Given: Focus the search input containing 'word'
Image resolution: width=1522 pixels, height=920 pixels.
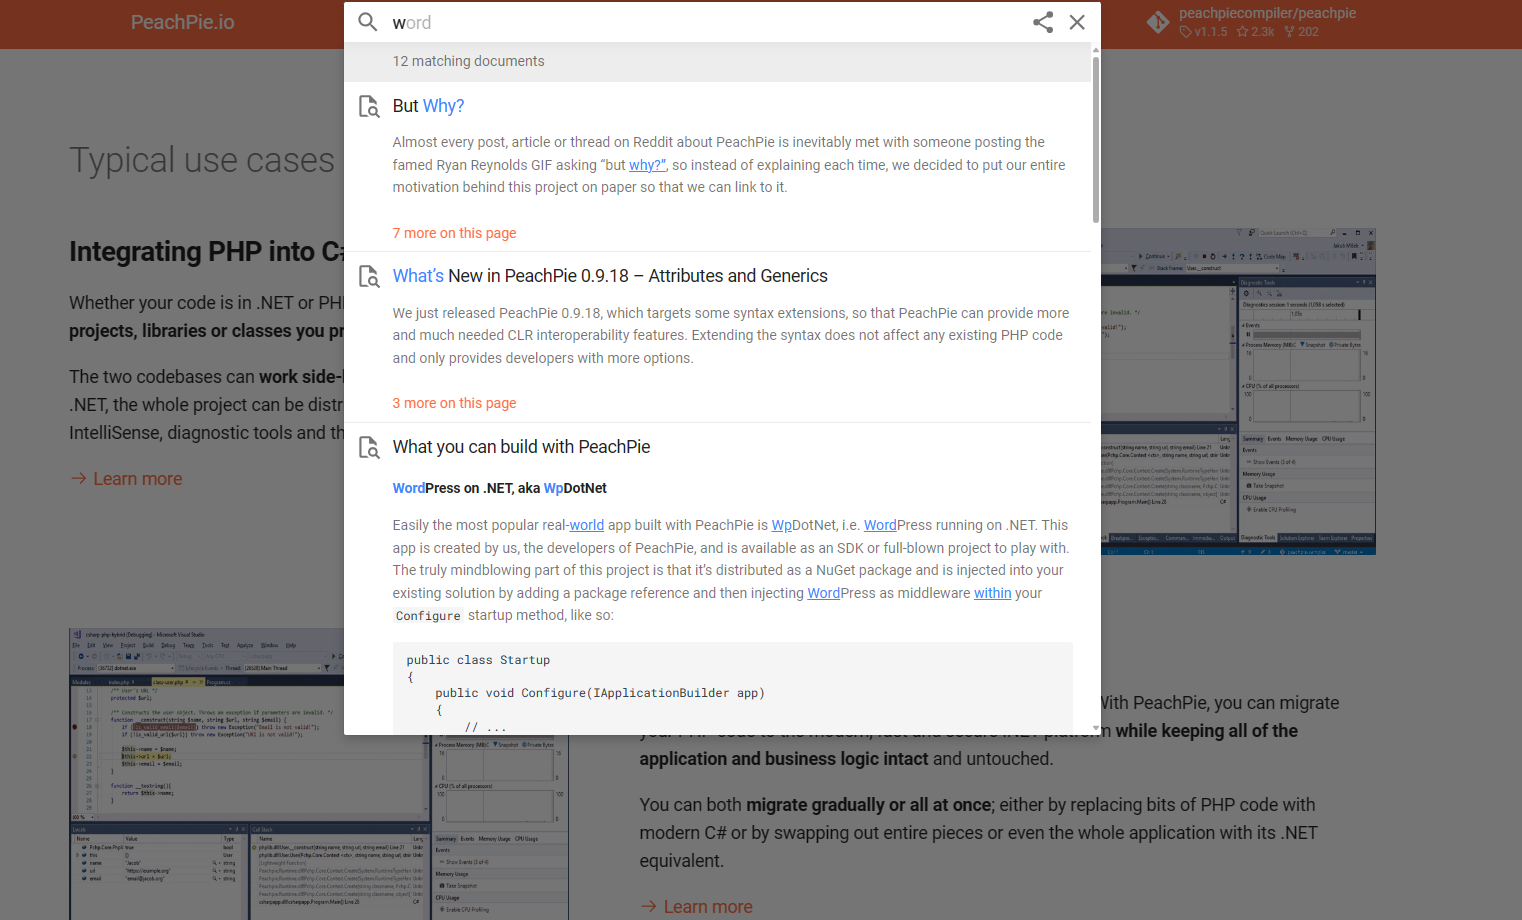Looking at the screenshot, I should click(x=706, y=22).
